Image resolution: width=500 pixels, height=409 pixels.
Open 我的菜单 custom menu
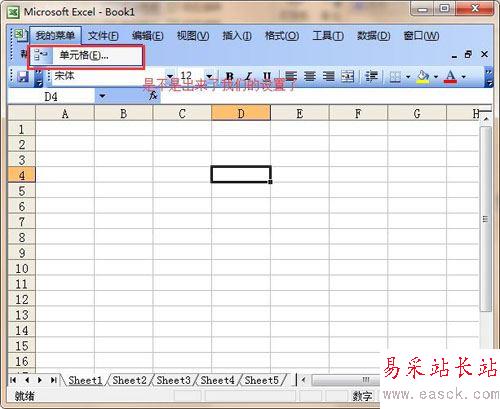(x=55, y=35)
